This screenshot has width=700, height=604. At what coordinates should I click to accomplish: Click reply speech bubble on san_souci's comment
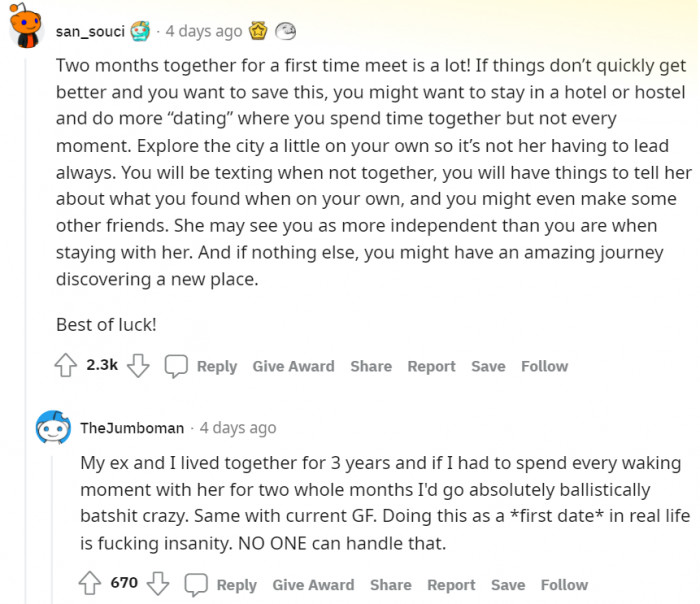[176, 366]
